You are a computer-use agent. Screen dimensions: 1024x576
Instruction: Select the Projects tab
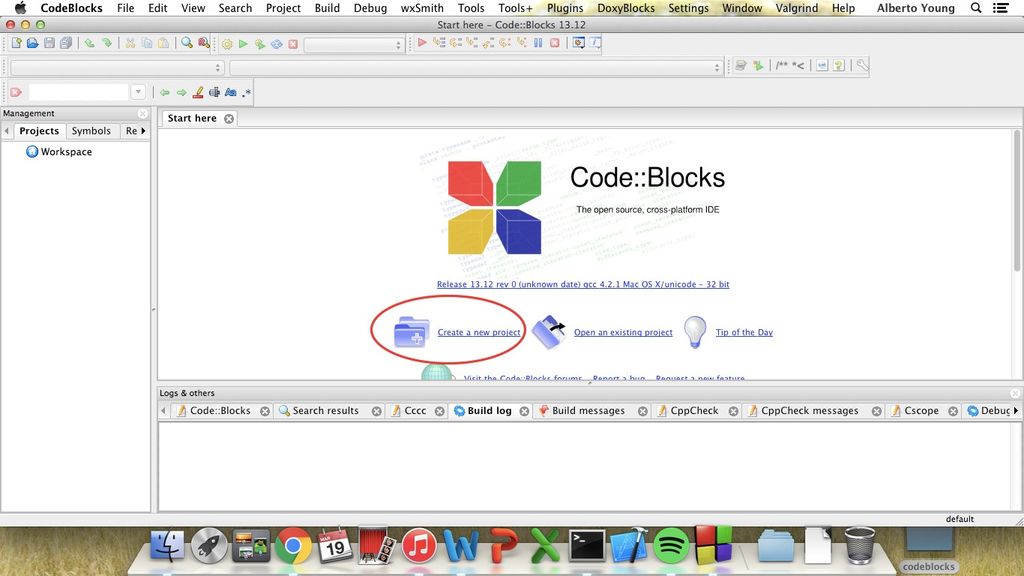pos(39,131)
